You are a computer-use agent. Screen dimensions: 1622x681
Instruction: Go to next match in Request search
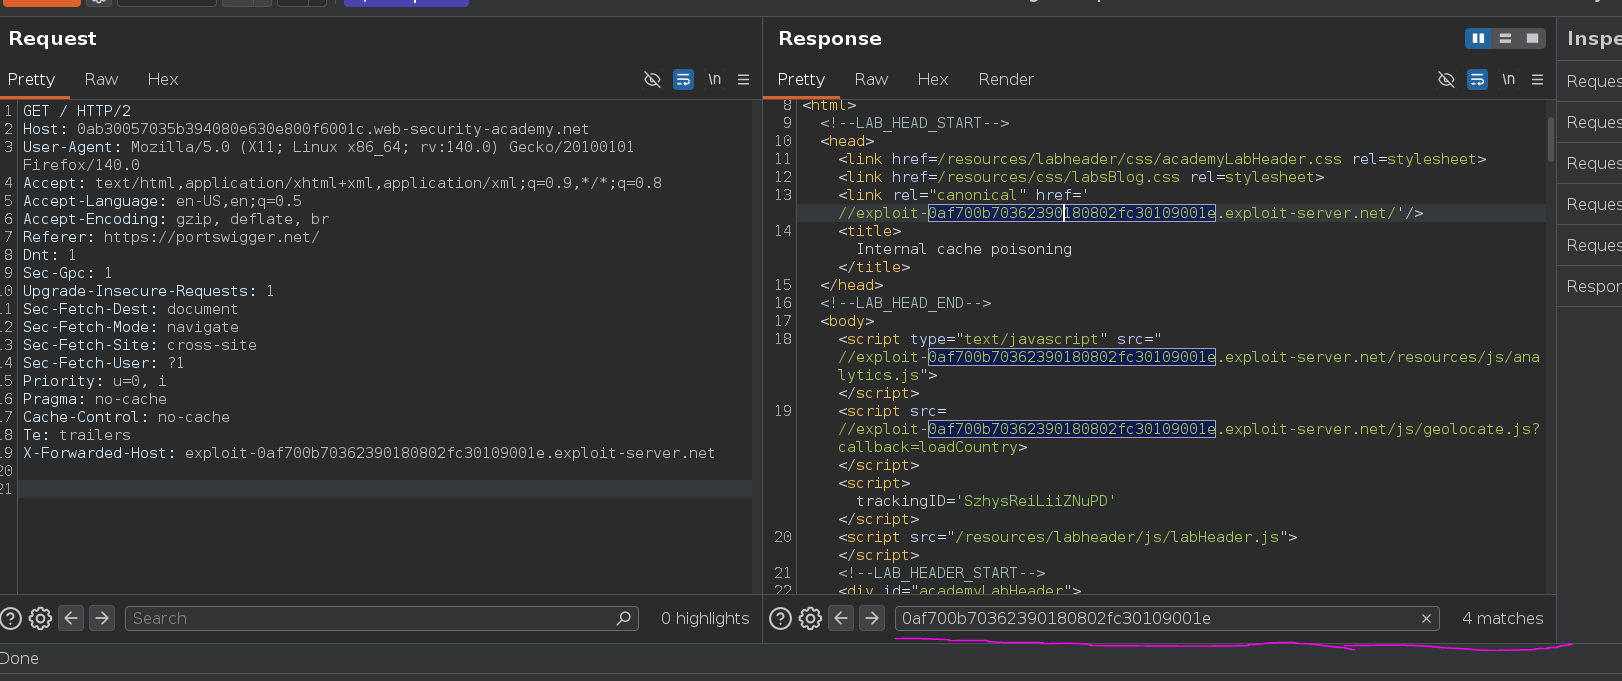coord(102,618)
